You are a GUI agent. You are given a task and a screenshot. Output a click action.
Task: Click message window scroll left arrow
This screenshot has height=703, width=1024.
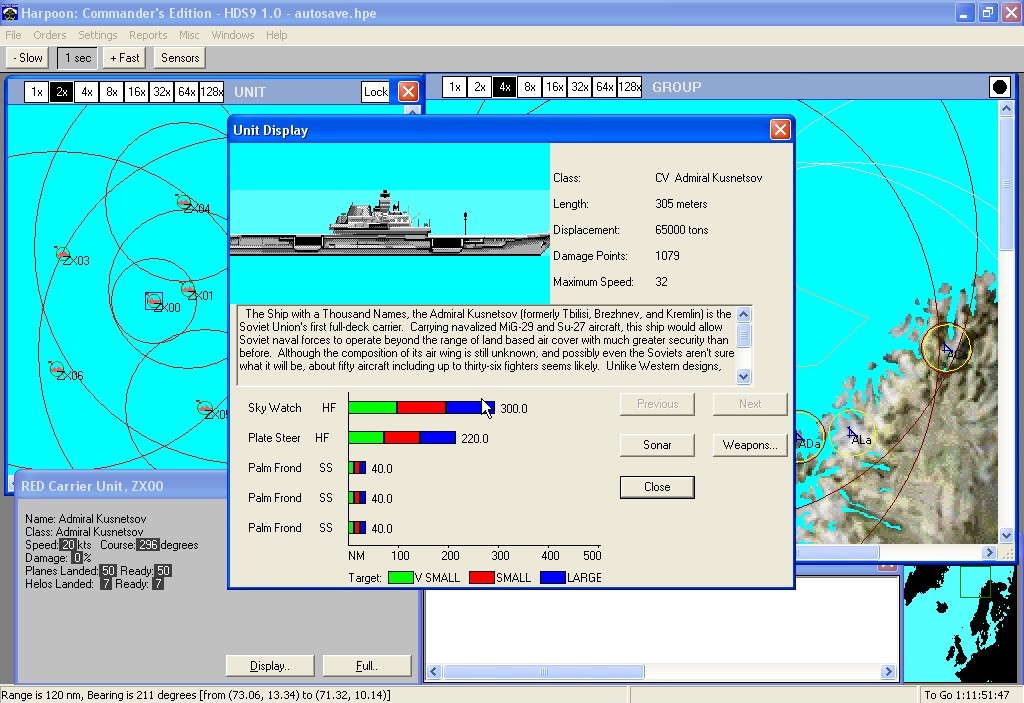(434, 672)
